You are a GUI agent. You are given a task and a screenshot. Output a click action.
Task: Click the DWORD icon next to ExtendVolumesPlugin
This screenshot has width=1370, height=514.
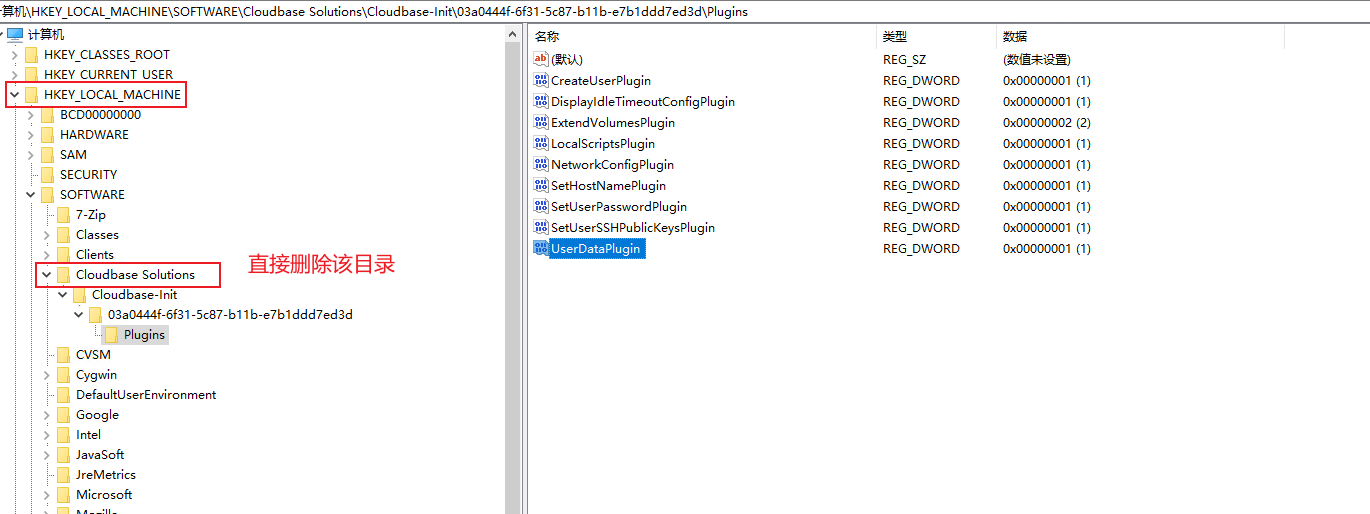541,123
